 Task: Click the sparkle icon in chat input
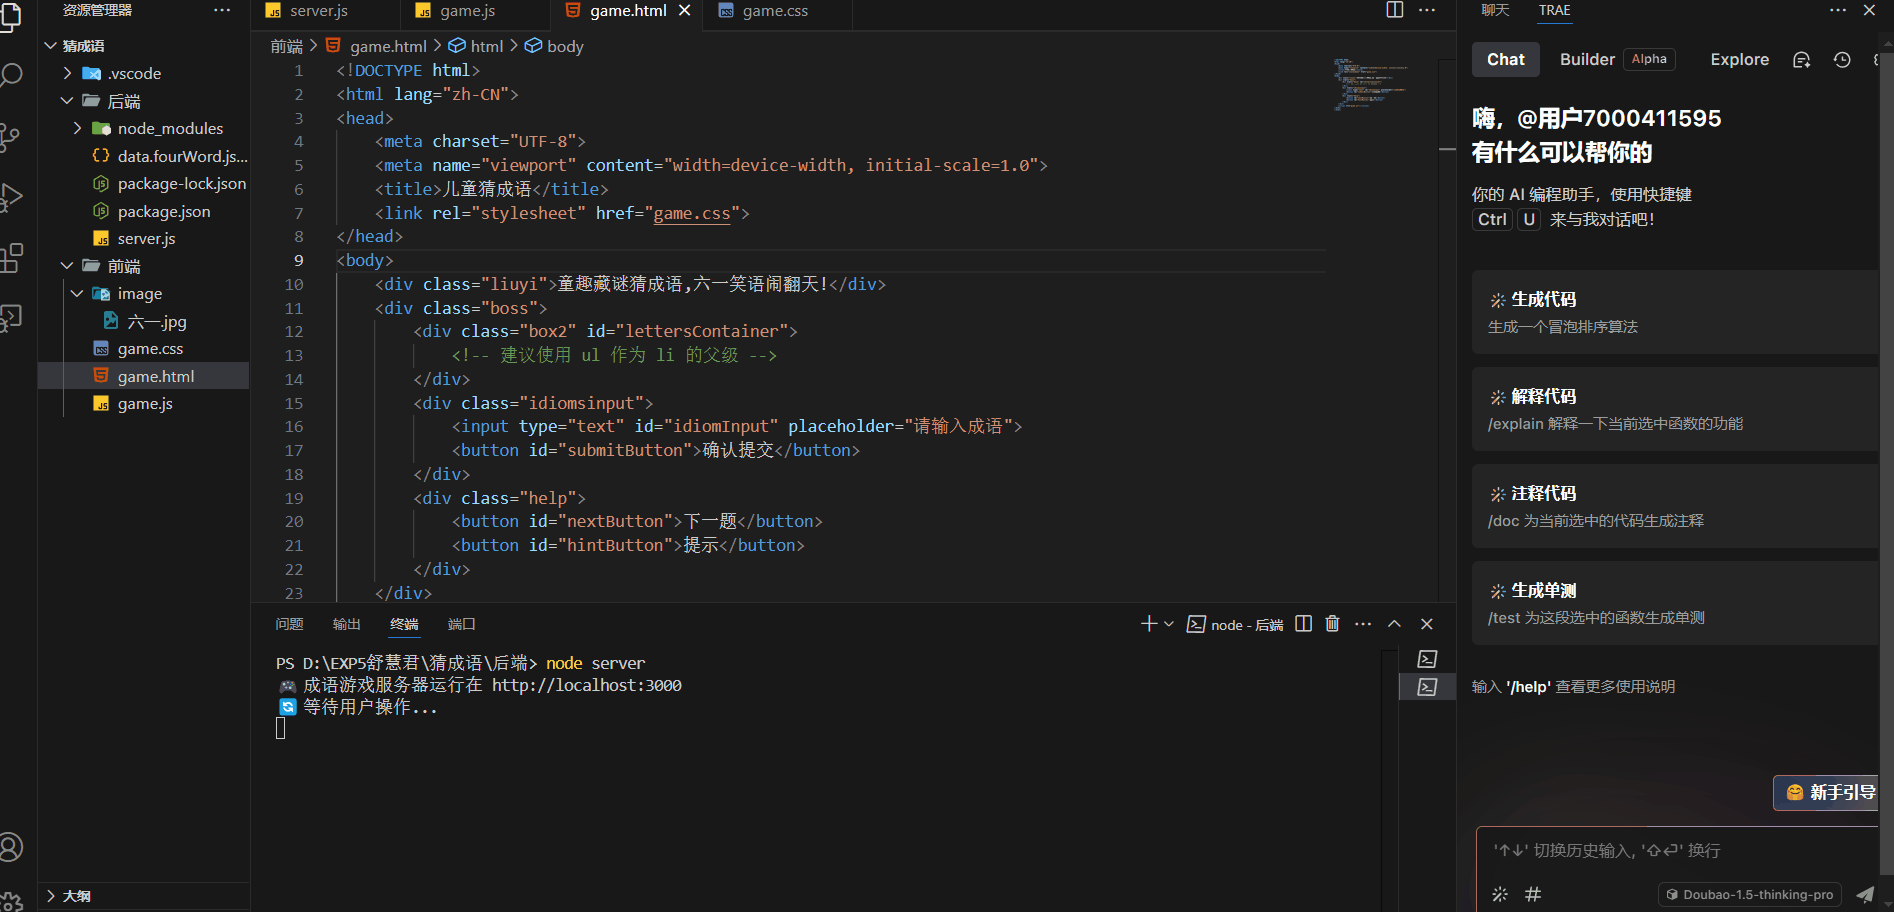click(1499, 895)
